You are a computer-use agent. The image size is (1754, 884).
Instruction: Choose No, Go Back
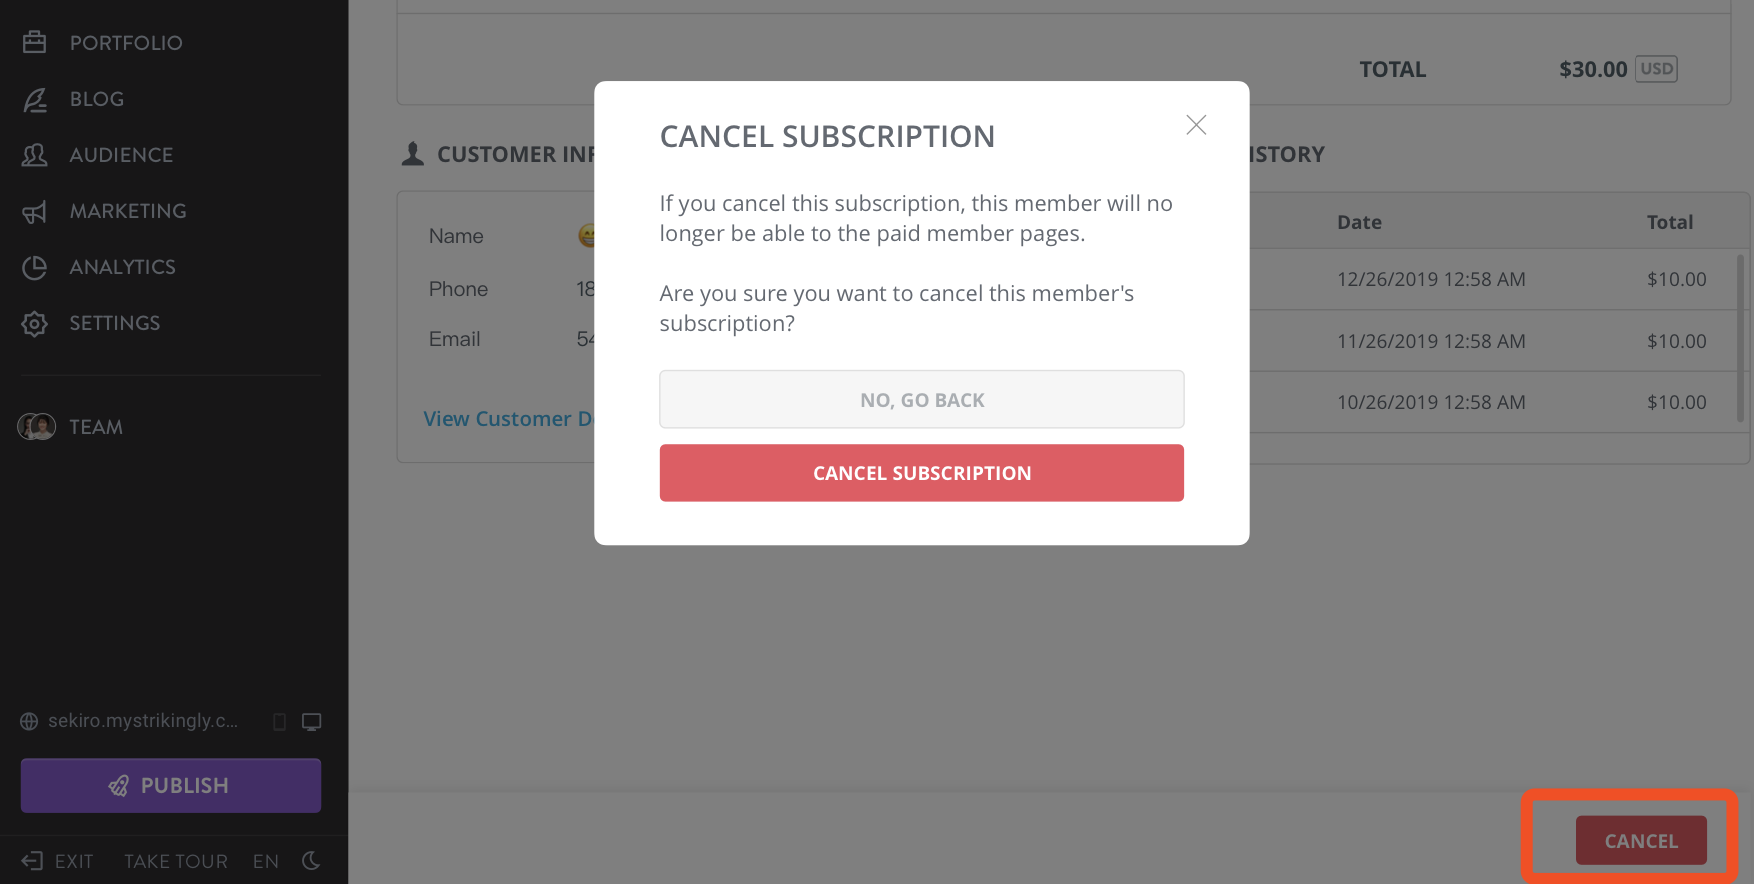click(x=922, y=400)
